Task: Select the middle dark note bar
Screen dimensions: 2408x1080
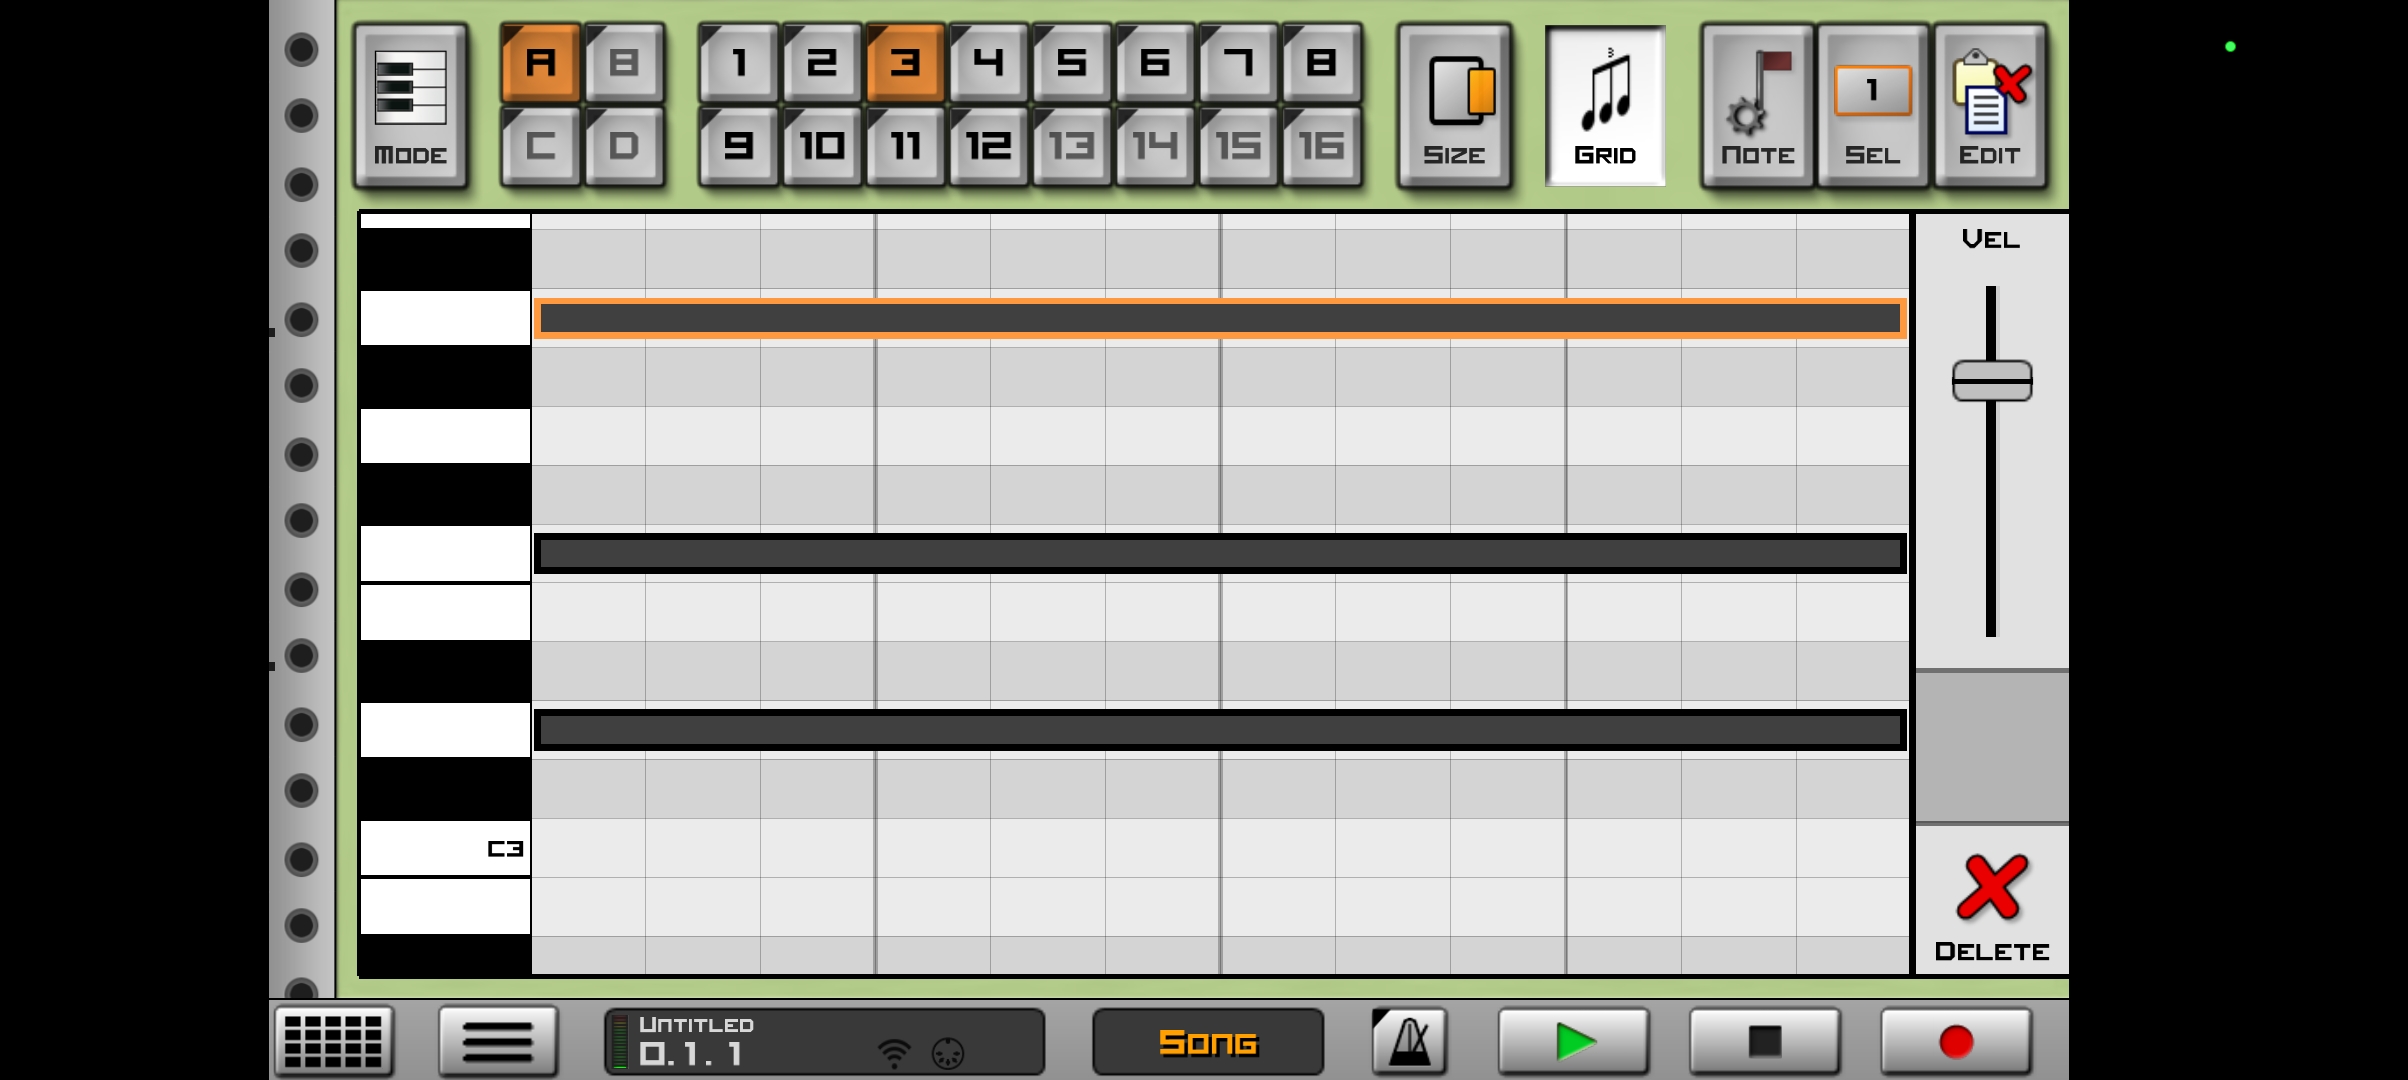Action: (x=1220, y=554)
